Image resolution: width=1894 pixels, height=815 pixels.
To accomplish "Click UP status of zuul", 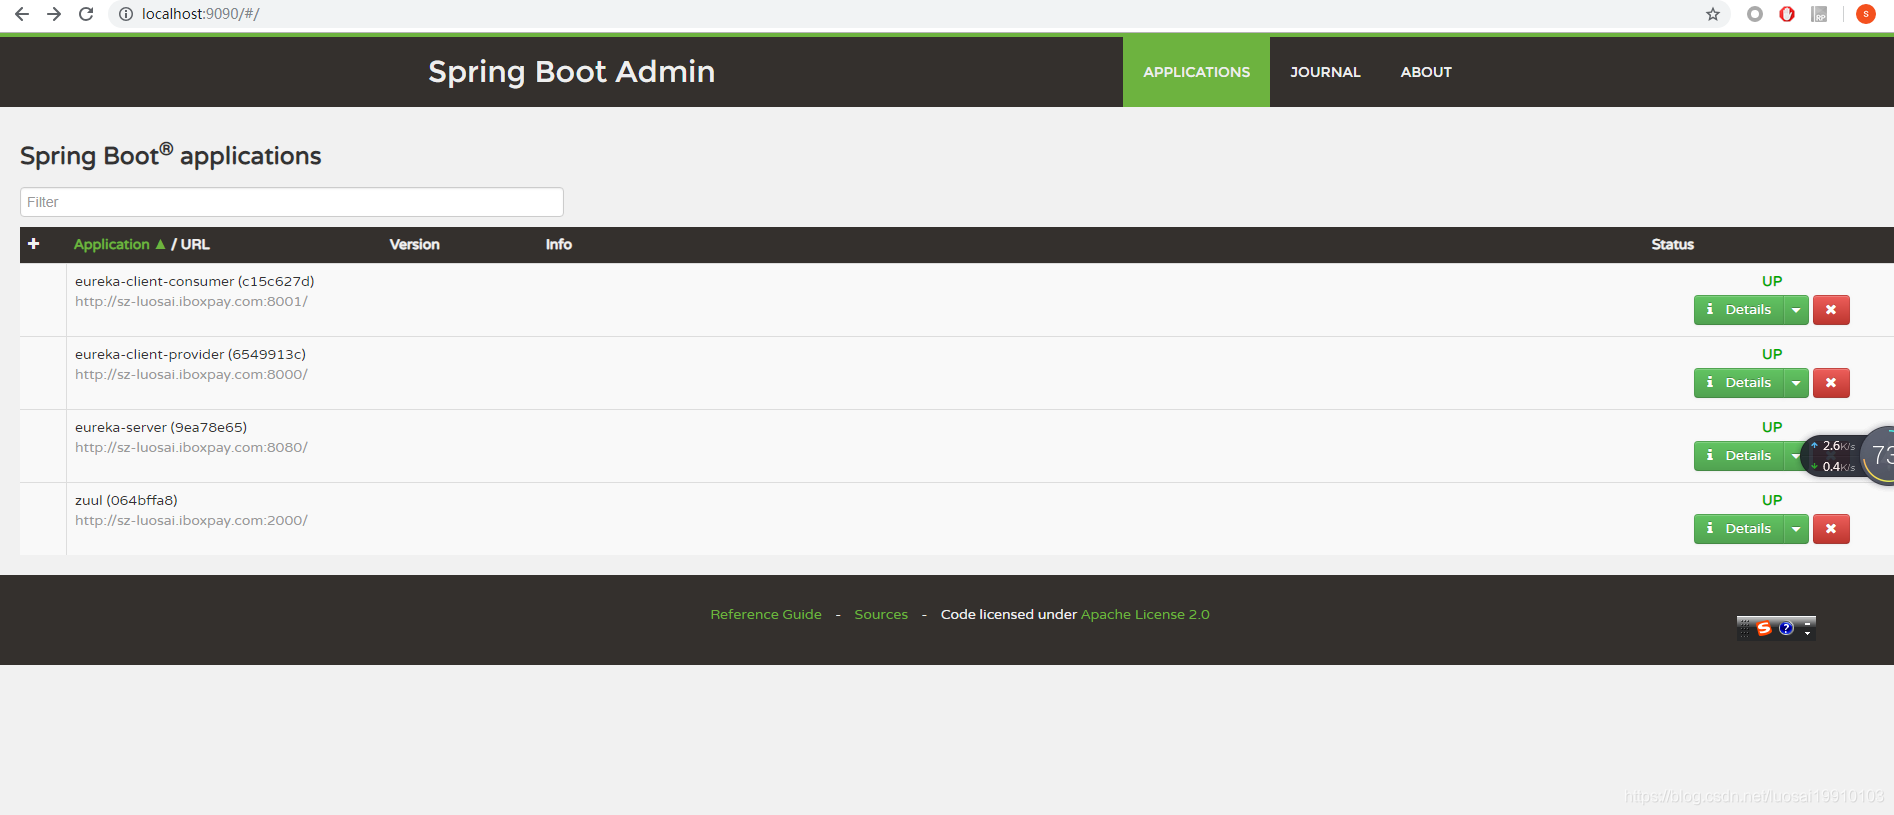I will 1772,500.
